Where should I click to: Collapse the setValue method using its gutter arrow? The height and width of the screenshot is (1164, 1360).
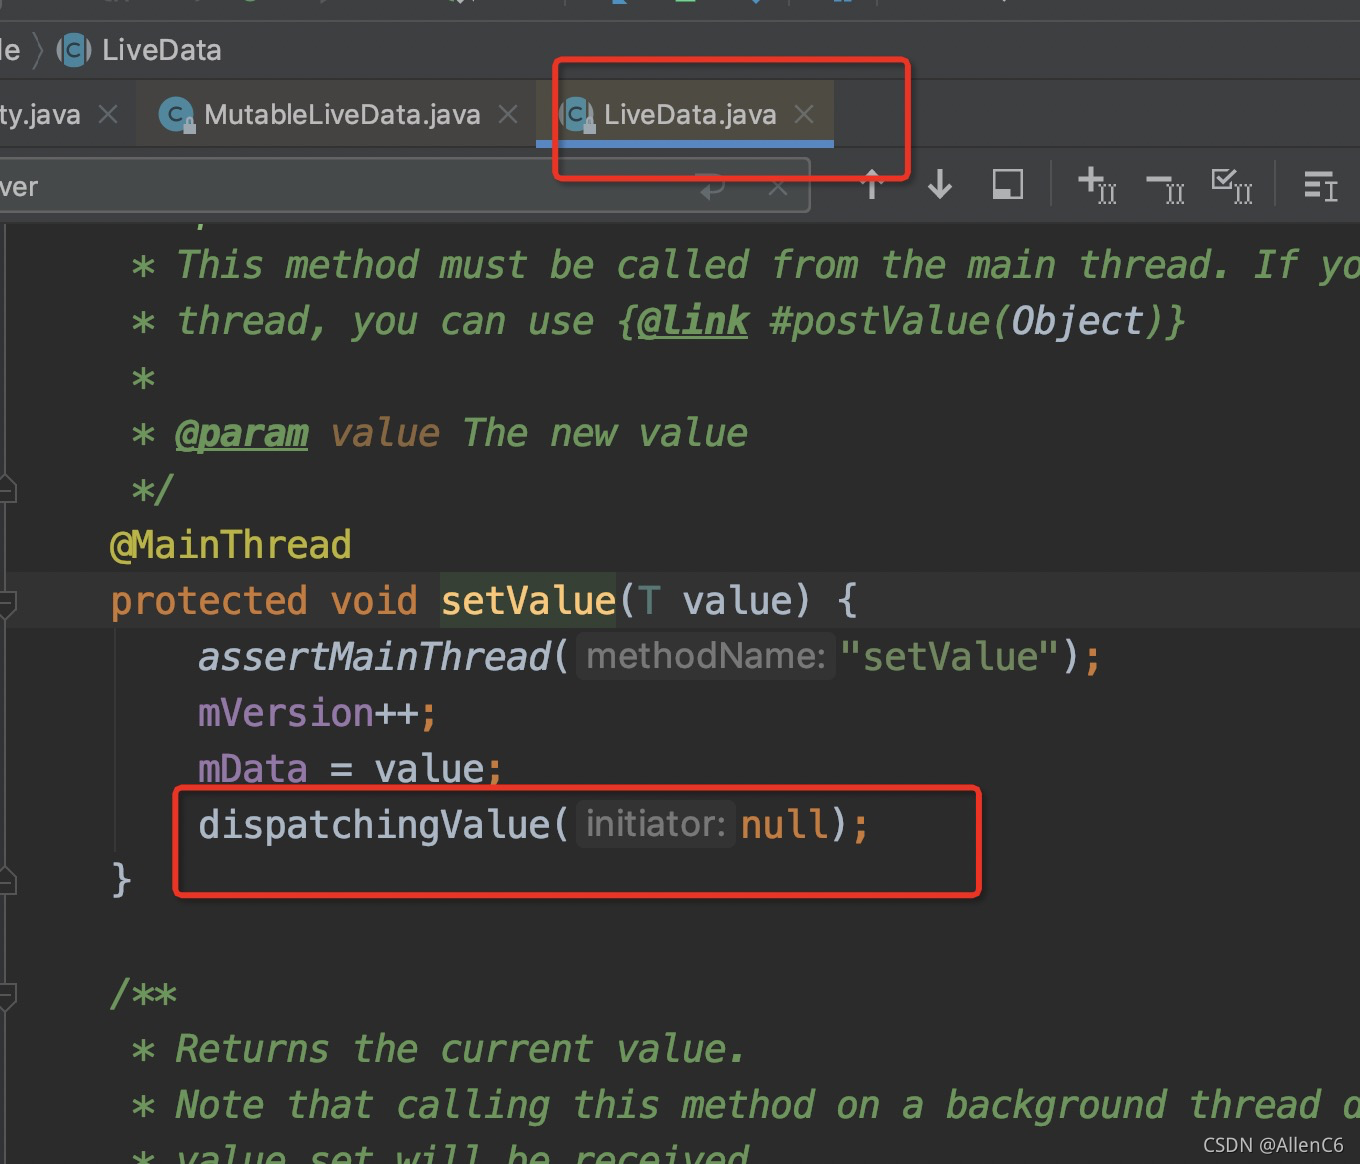[x=6, y=601]
